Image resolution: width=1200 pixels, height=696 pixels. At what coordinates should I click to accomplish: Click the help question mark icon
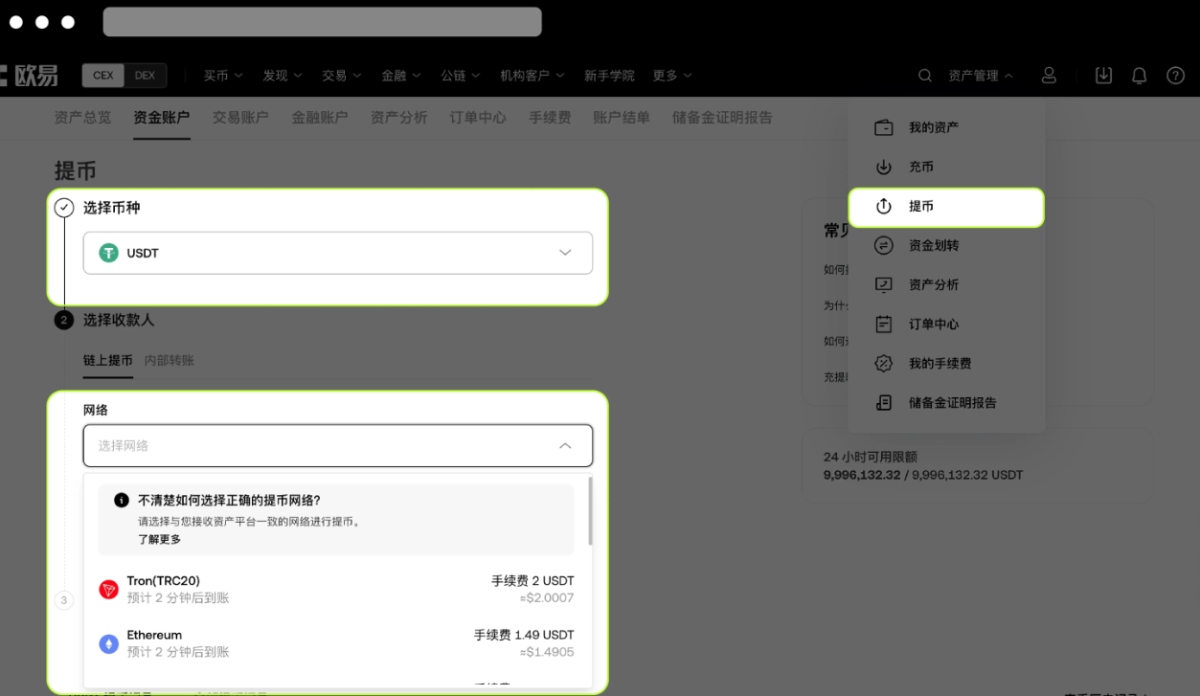pyautogui.click(x=1175, y=76)
